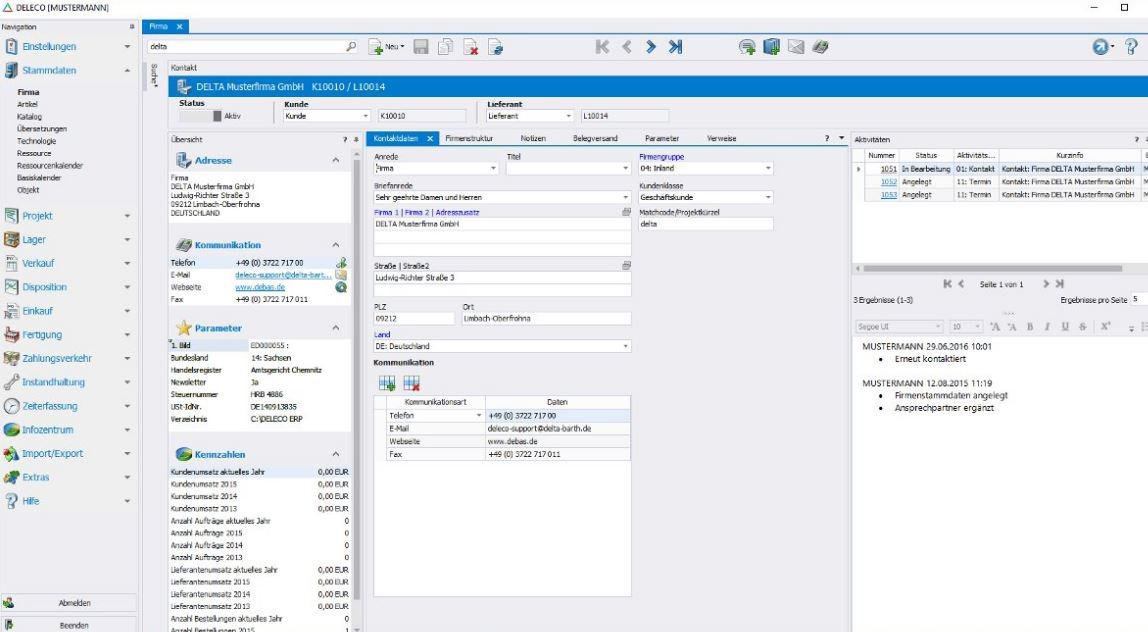The image size is (1148, 632).
Task: Switch to the Firmenstruktur tab
Action: click(469, 138)
